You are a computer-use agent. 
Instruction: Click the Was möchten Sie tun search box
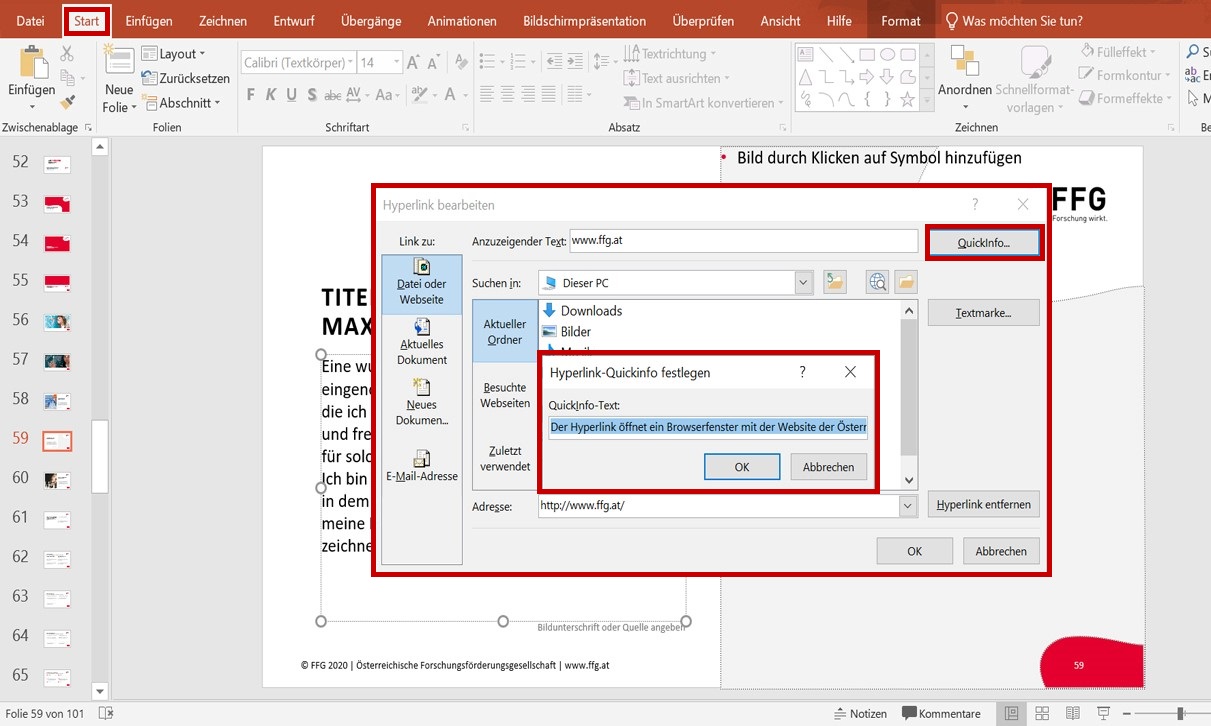tap(1013, 20)
